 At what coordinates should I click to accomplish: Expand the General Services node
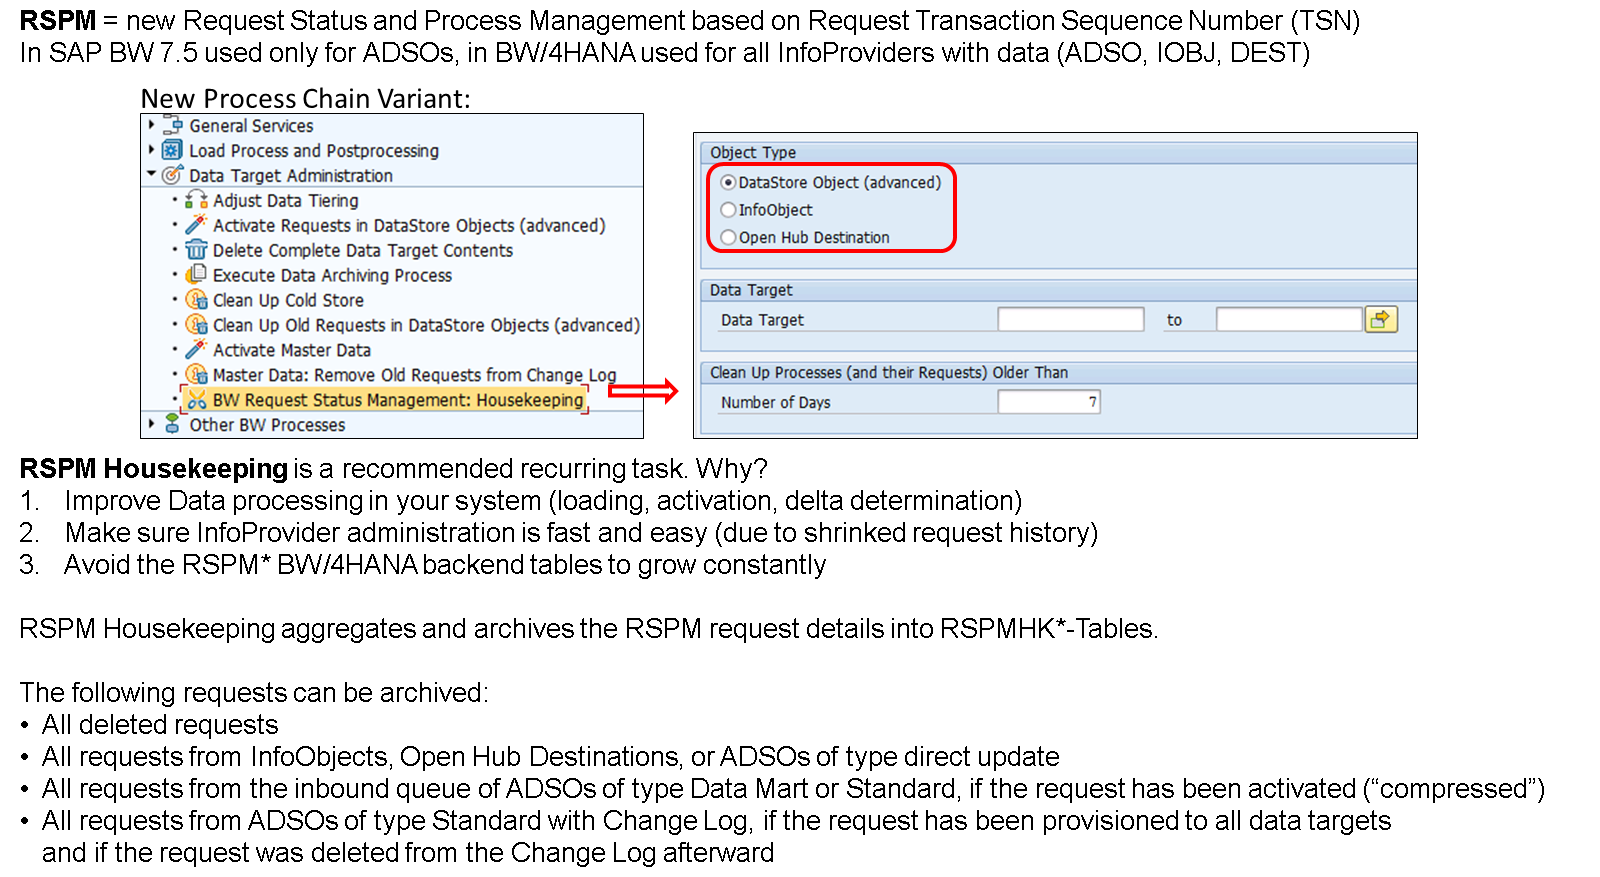(x=151, y=125)
